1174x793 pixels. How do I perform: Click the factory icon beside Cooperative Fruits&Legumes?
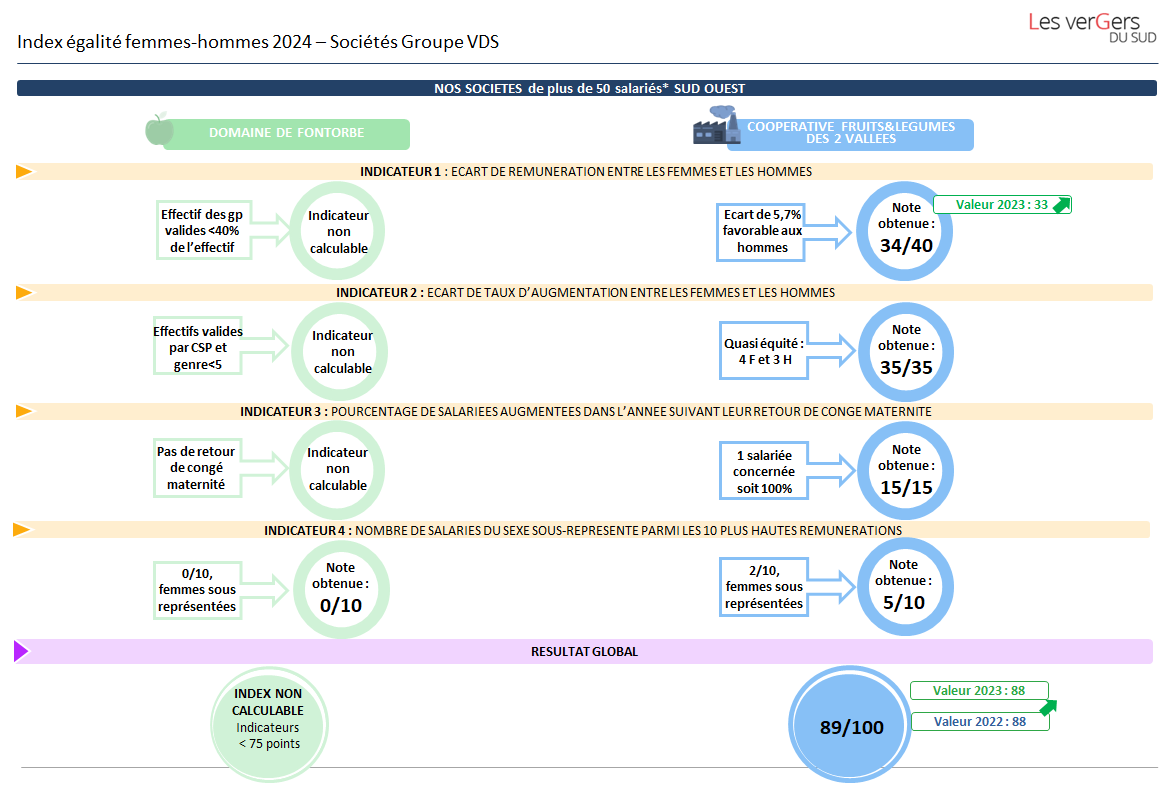pos(717,124)
